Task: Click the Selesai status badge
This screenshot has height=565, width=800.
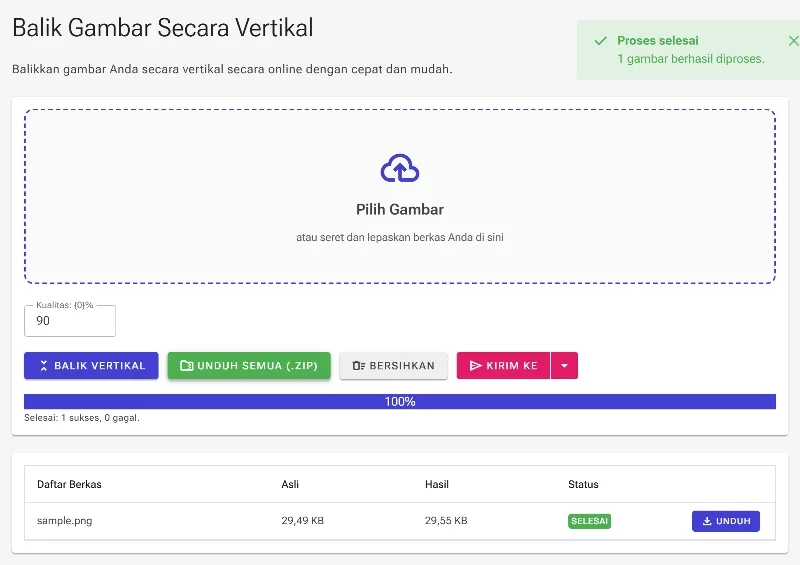Action: [589, 521]
